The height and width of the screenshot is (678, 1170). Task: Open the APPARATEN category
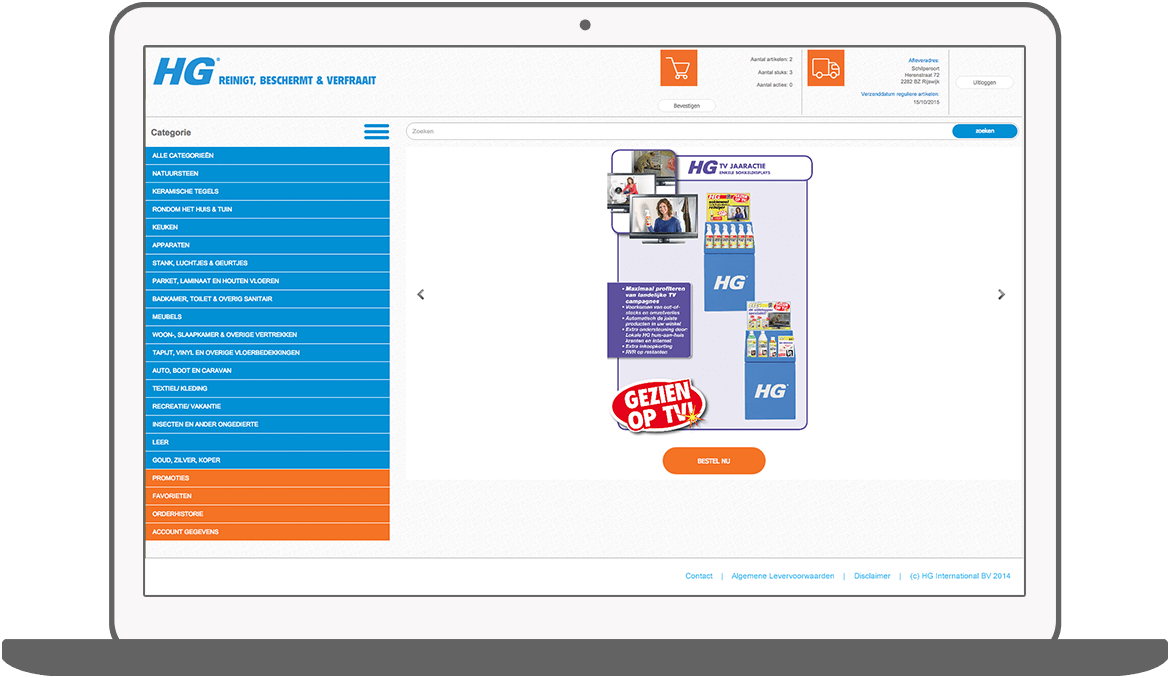point(267,245)
